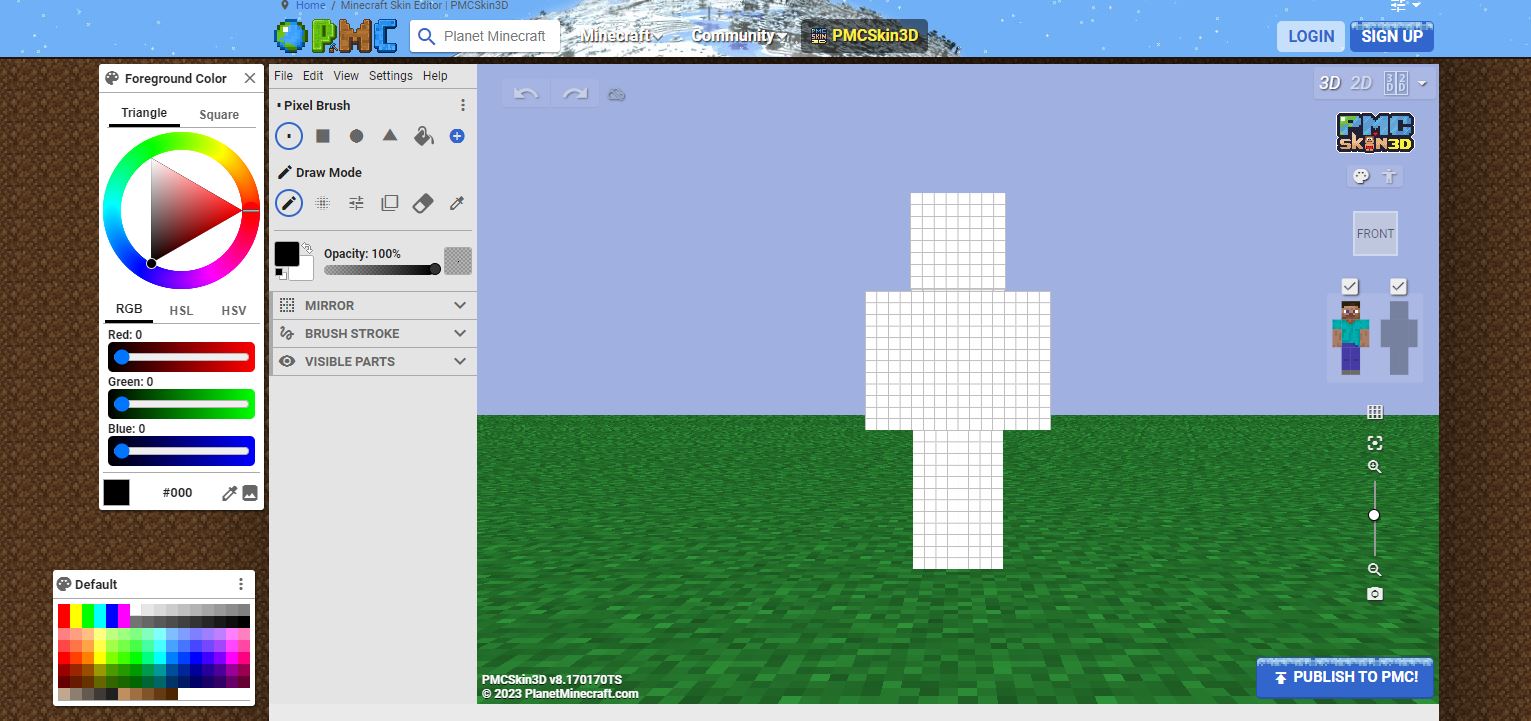Switch to 3D view mode

[1329, 83]
